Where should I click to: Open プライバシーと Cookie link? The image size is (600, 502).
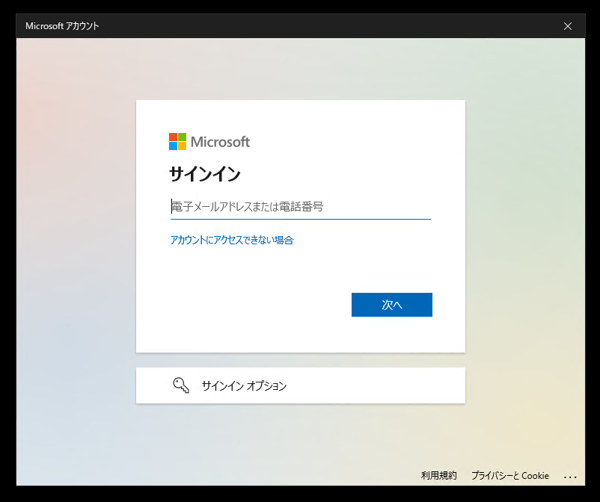point(510,476)
